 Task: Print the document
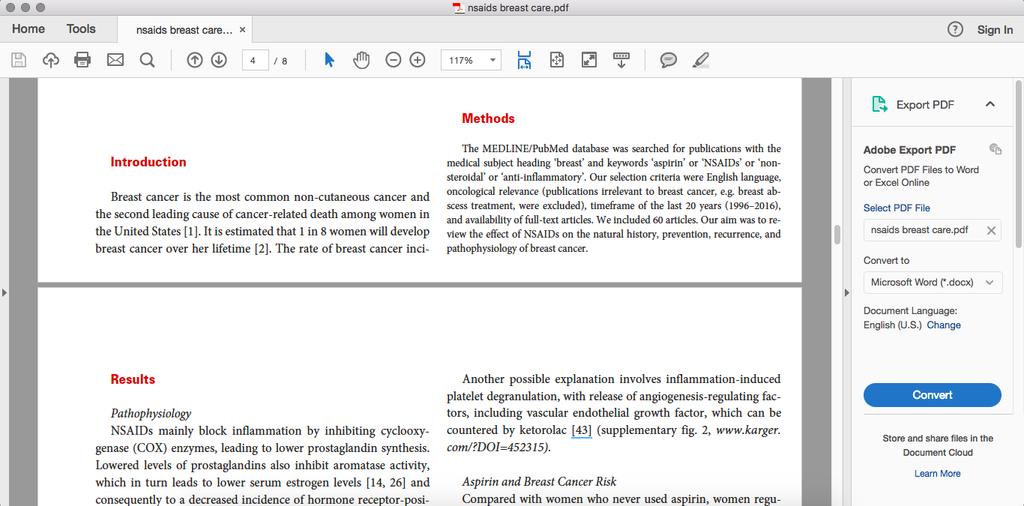(x=82, y=60)
